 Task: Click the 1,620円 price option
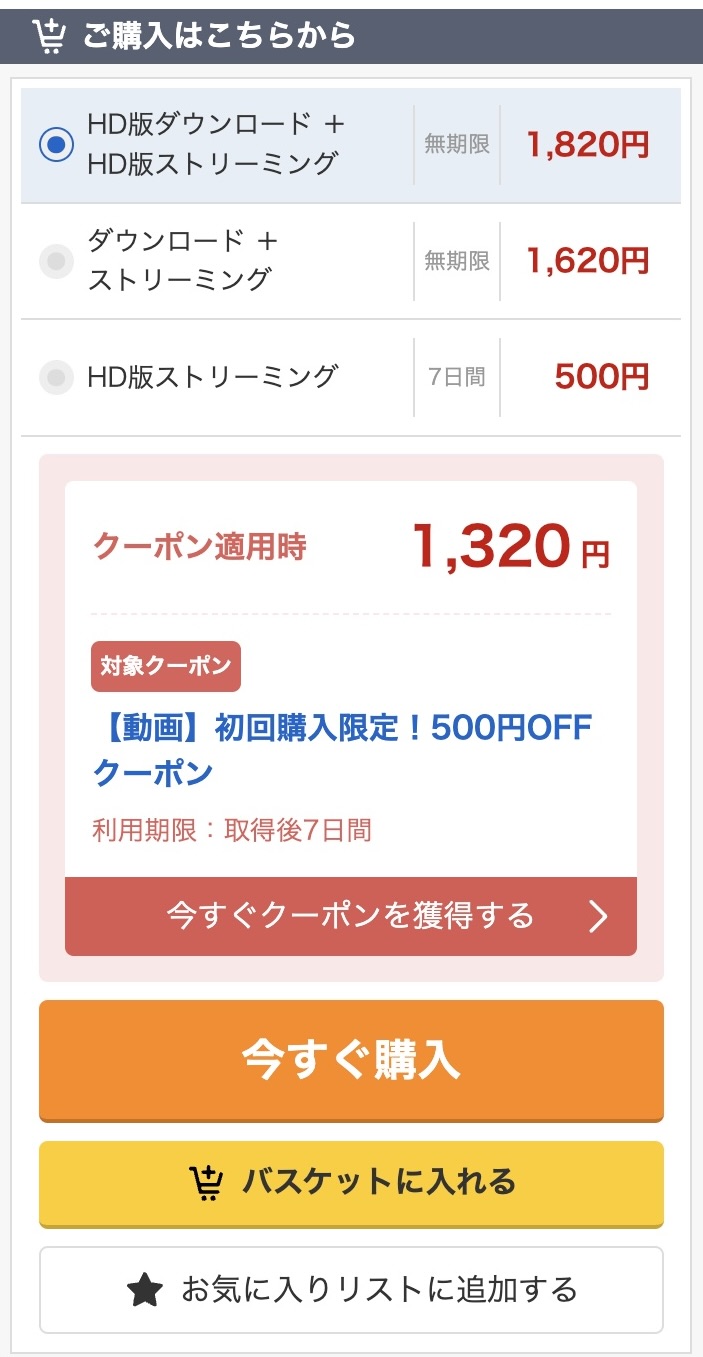[588, 261]
